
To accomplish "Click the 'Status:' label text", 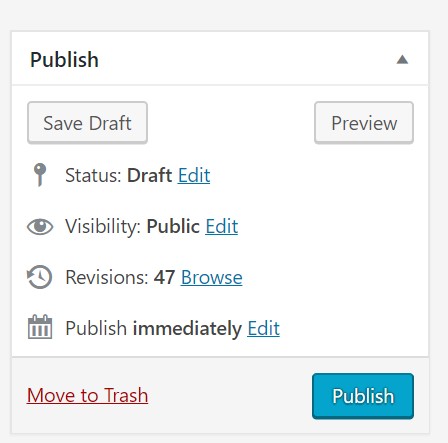I will tap(93, 175).
